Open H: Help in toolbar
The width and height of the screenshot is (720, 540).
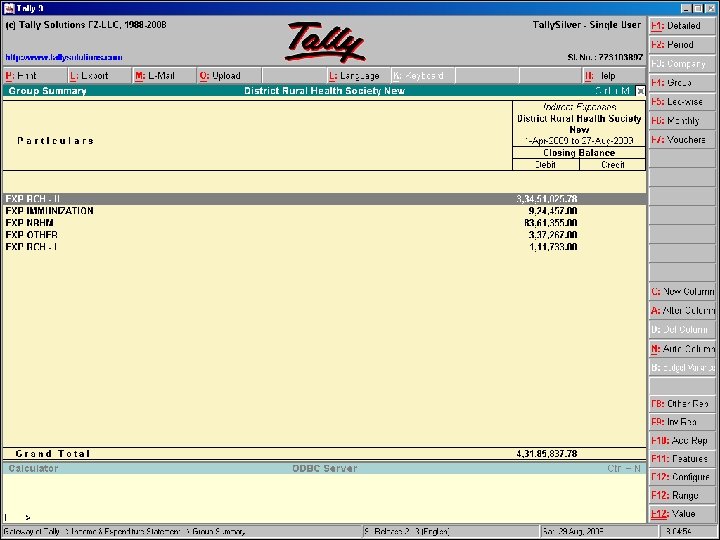pos(613,76)
